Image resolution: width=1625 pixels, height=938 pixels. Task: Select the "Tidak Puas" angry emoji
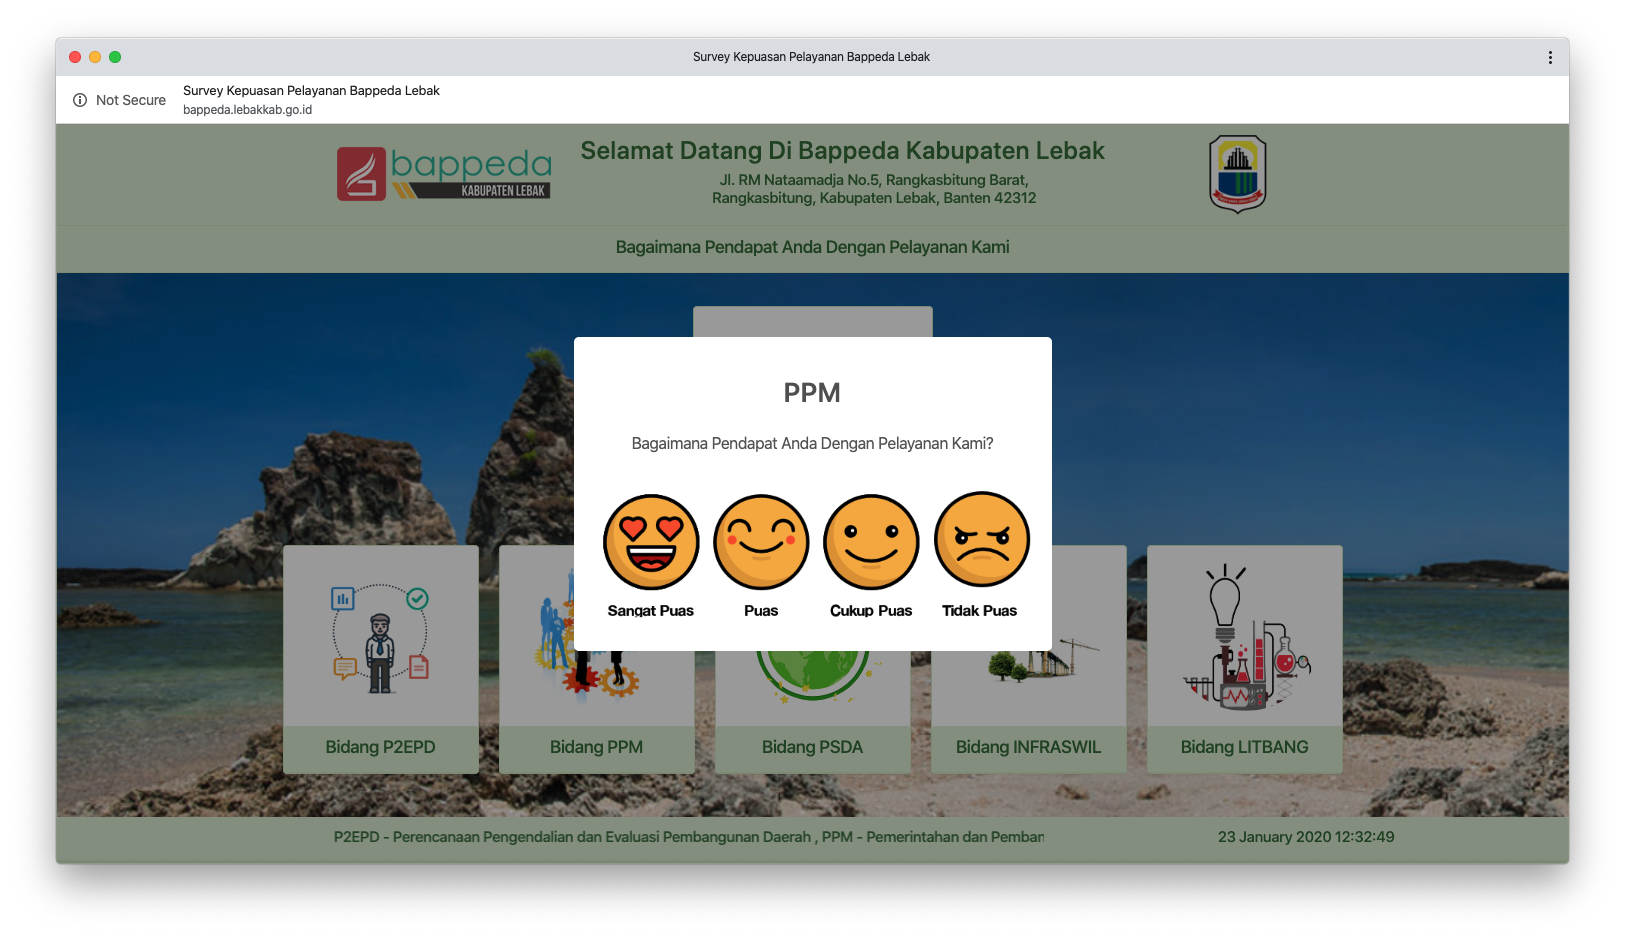981,540
